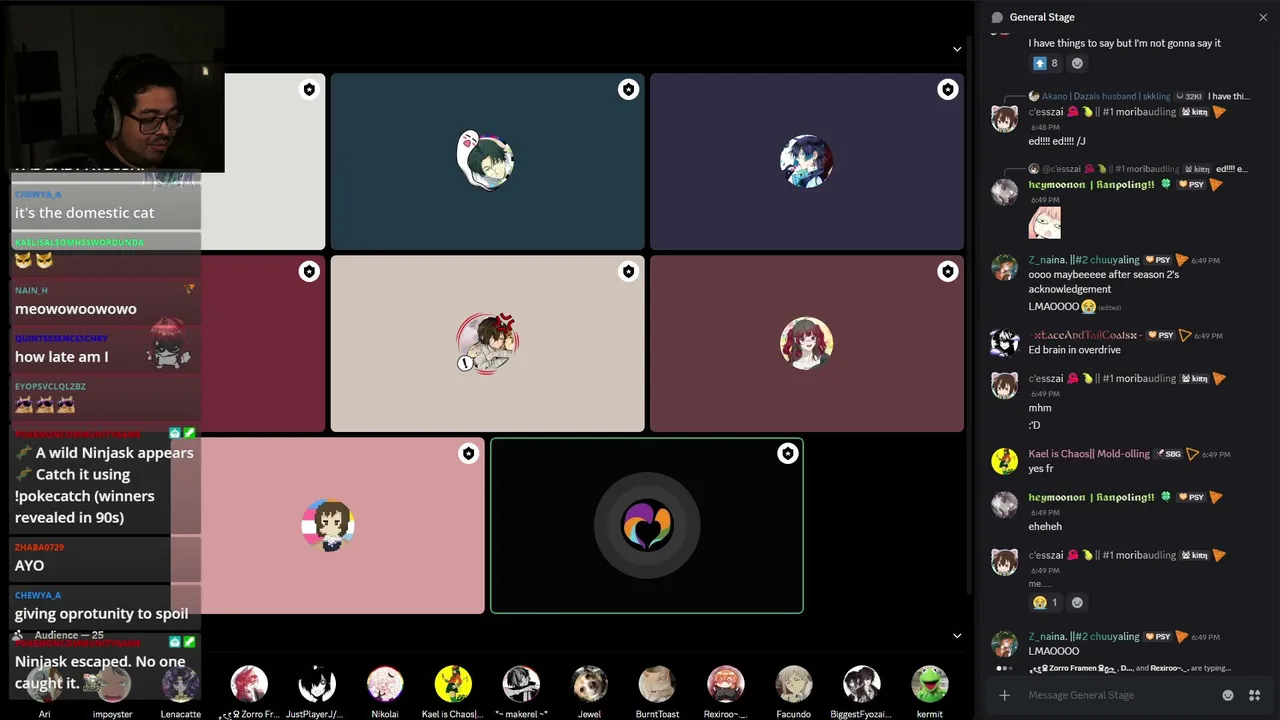Click the moderator badge on the navy speaker tile
The width and height of the screenshot is (1280, 720).
[x=947, y=90]
